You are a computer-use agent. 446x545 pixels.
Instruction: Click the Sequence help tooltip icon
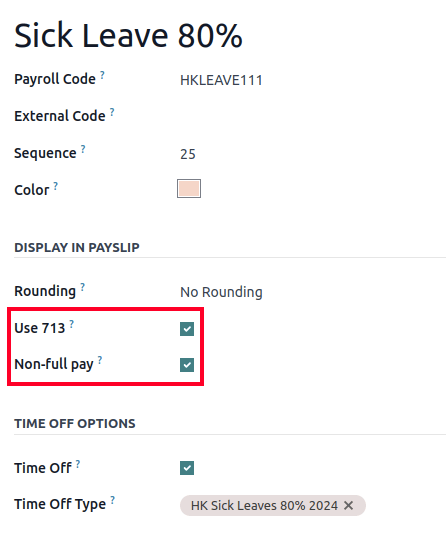[83, 149]
